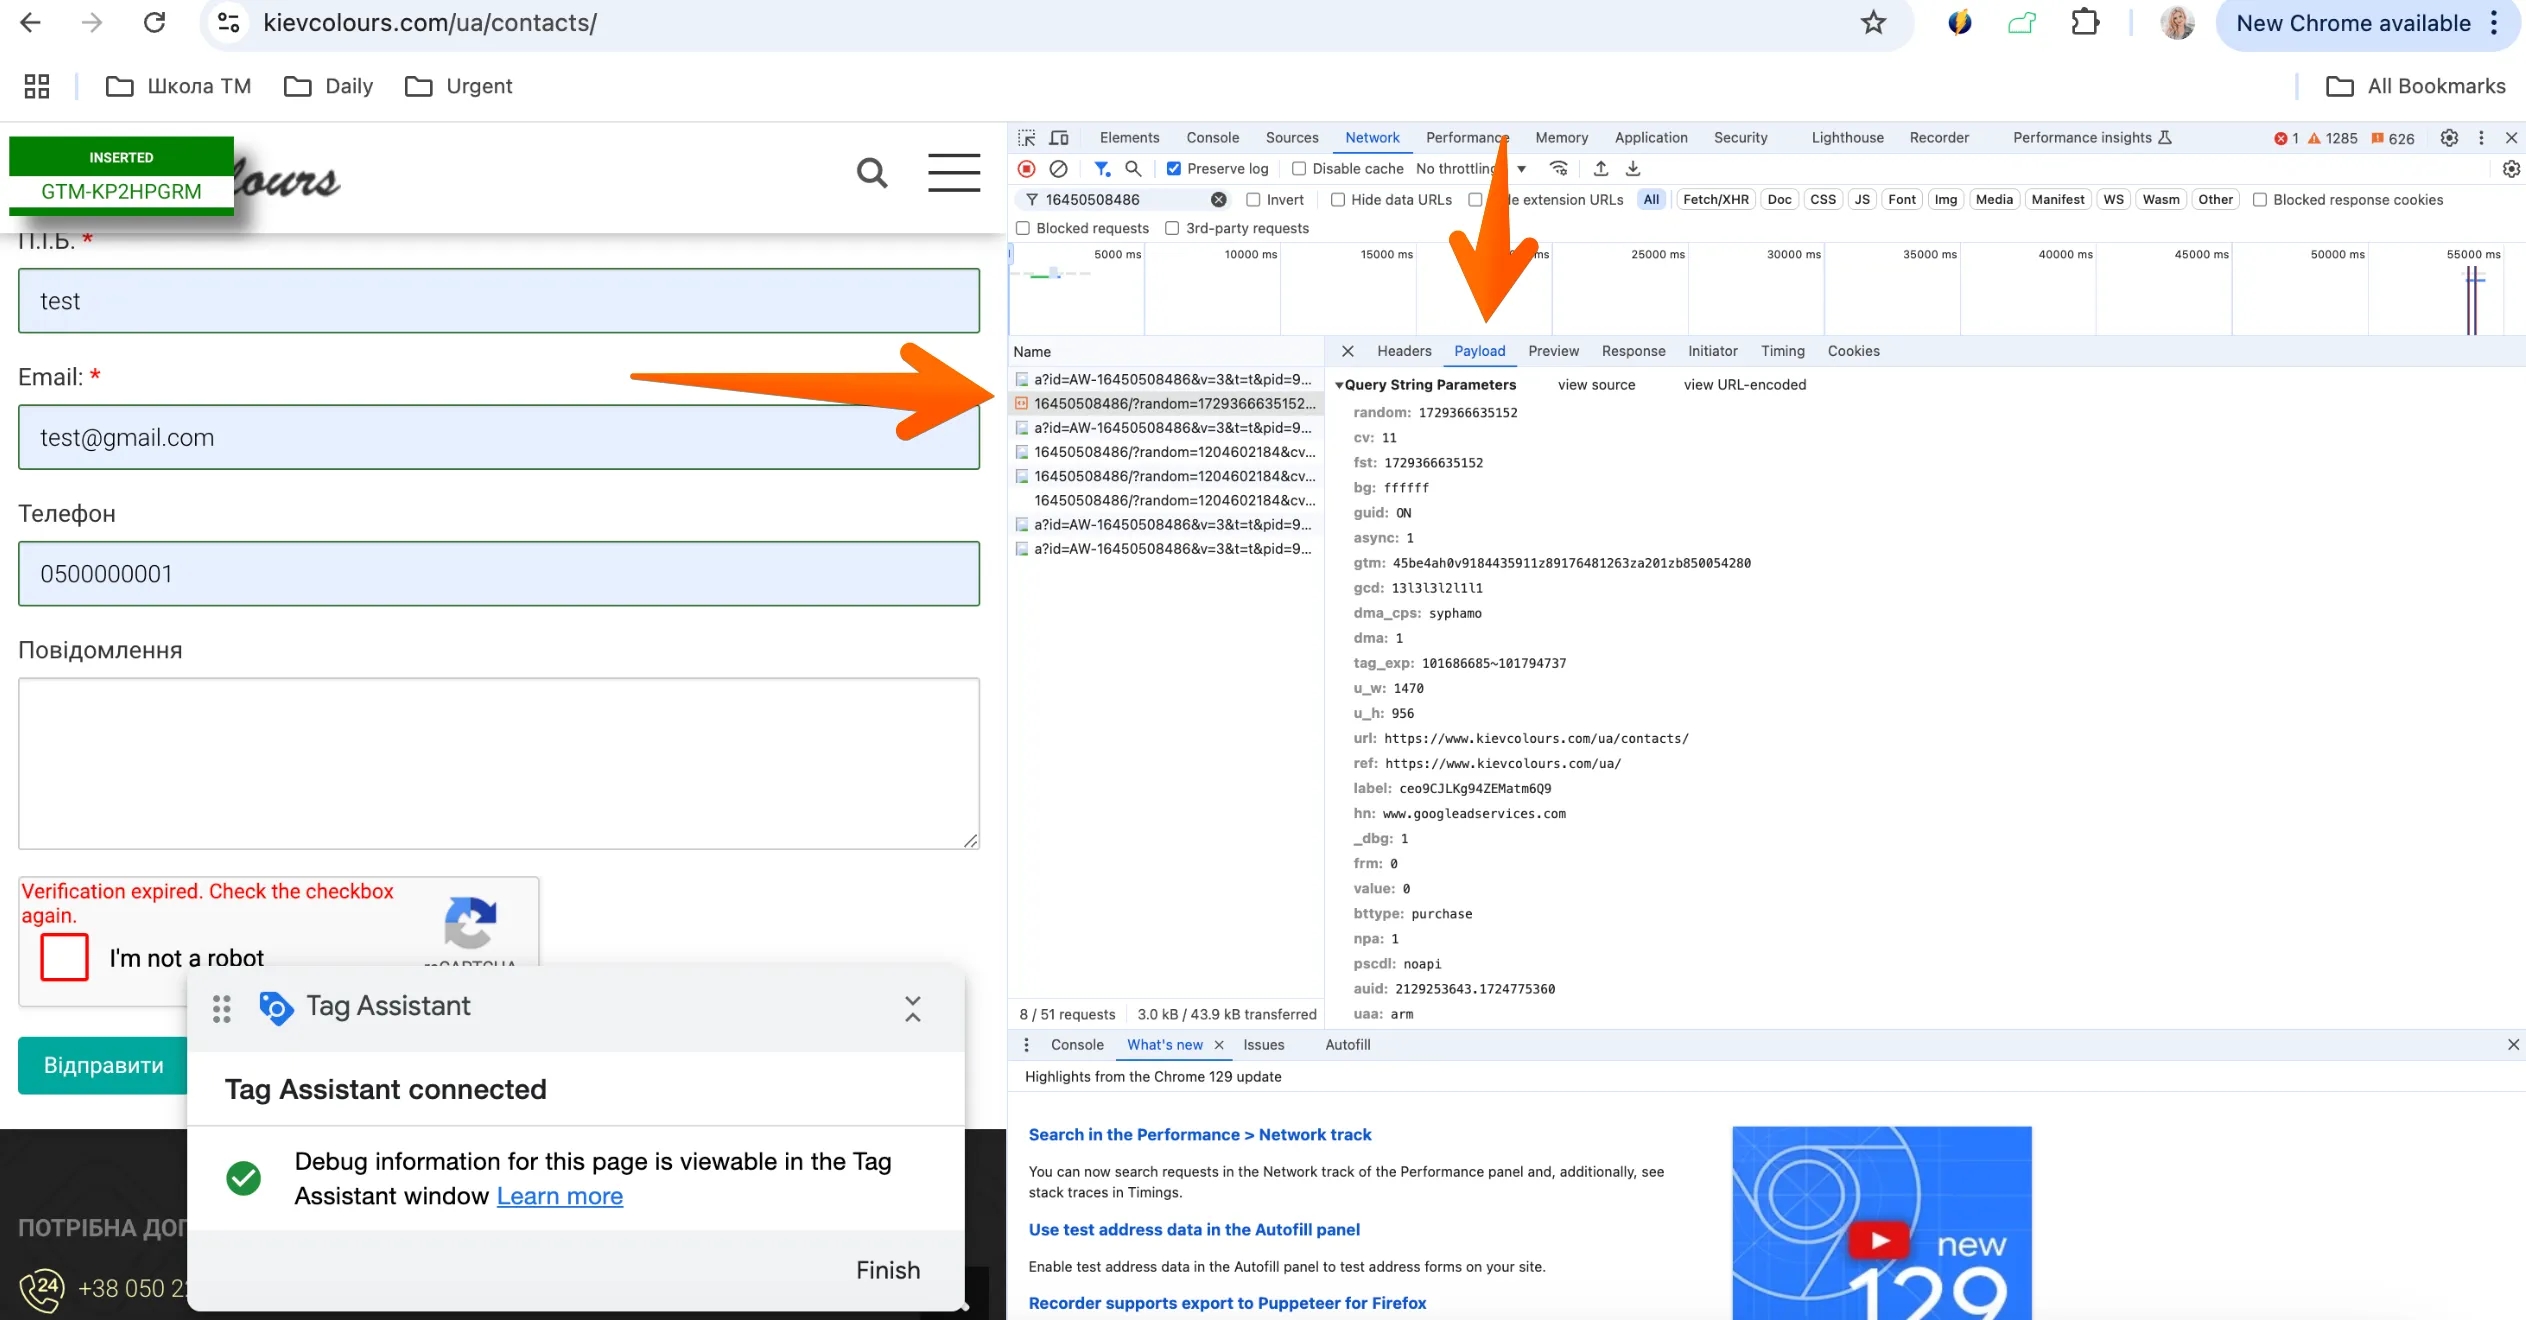The height and width of the screenshot is (1320, 2526).
Task: Switch to the Headers tab
Action: point(1404,351)
